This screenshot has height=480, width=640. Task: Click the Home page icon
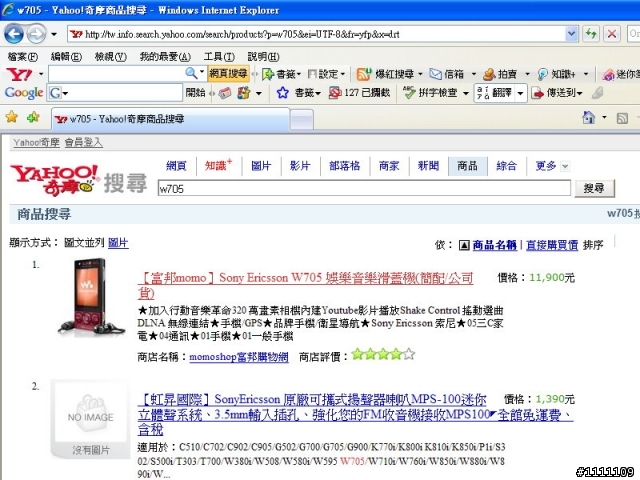coord(589,118)
